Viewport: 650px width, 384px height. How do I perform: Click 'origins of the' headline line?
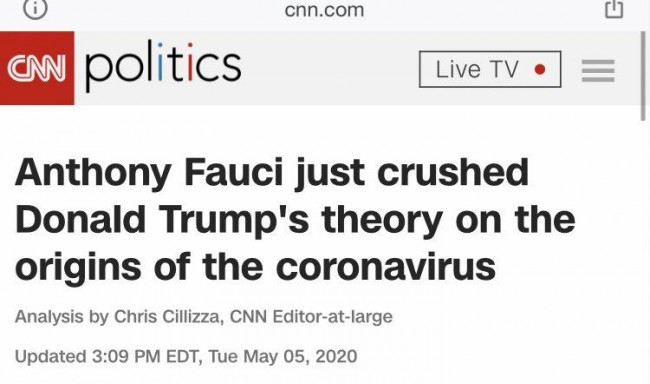[139, 267]
